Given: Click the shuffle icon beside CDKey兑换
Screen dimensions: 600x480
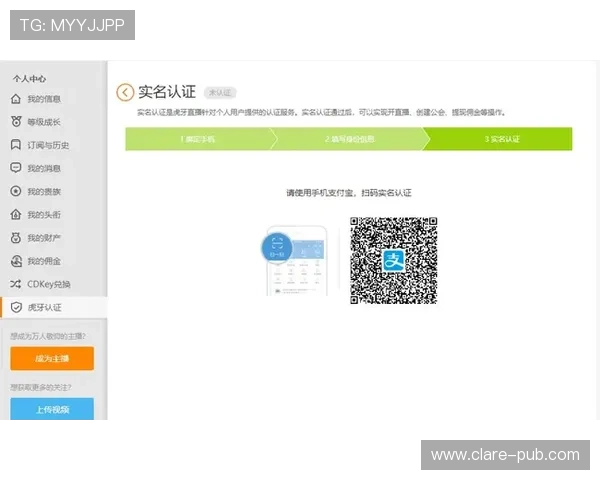Looking at the screenshot, I should coord(16,284).
